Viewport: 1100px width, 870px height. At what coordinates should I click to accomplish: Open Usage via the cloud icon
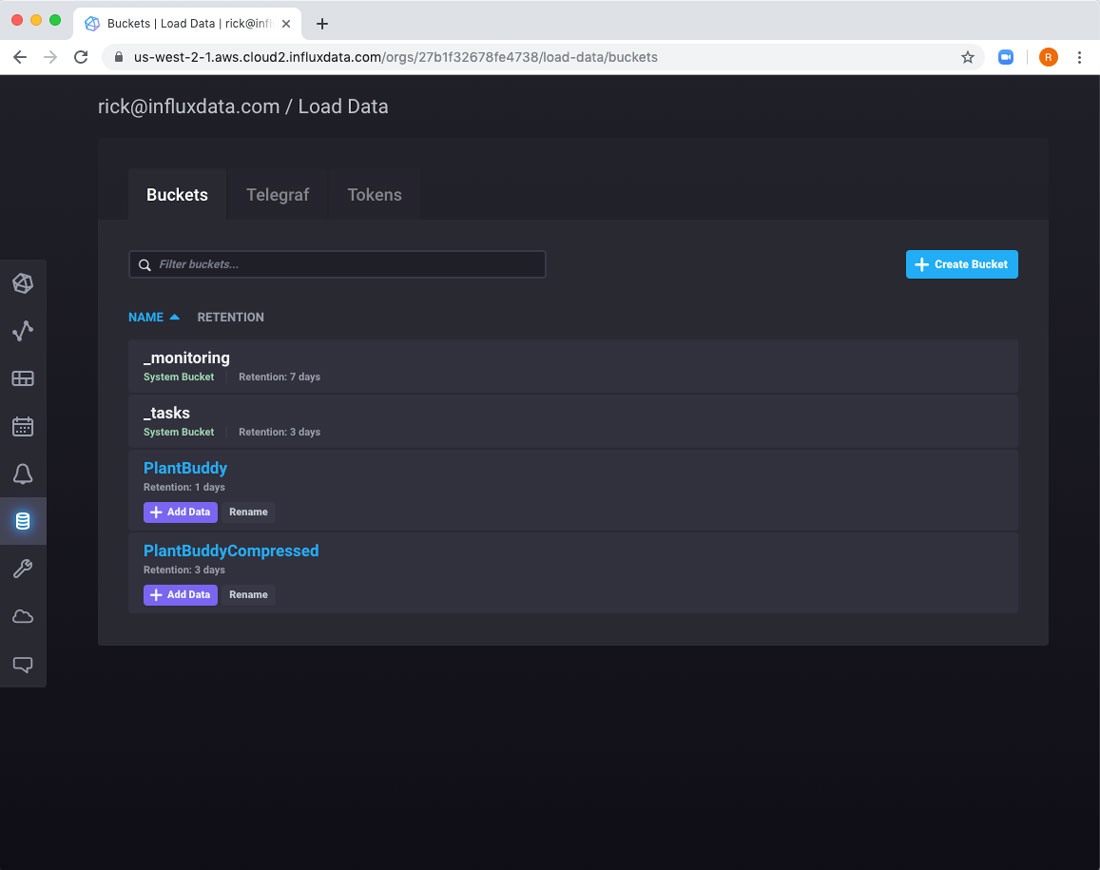click(x=22, y=616)
